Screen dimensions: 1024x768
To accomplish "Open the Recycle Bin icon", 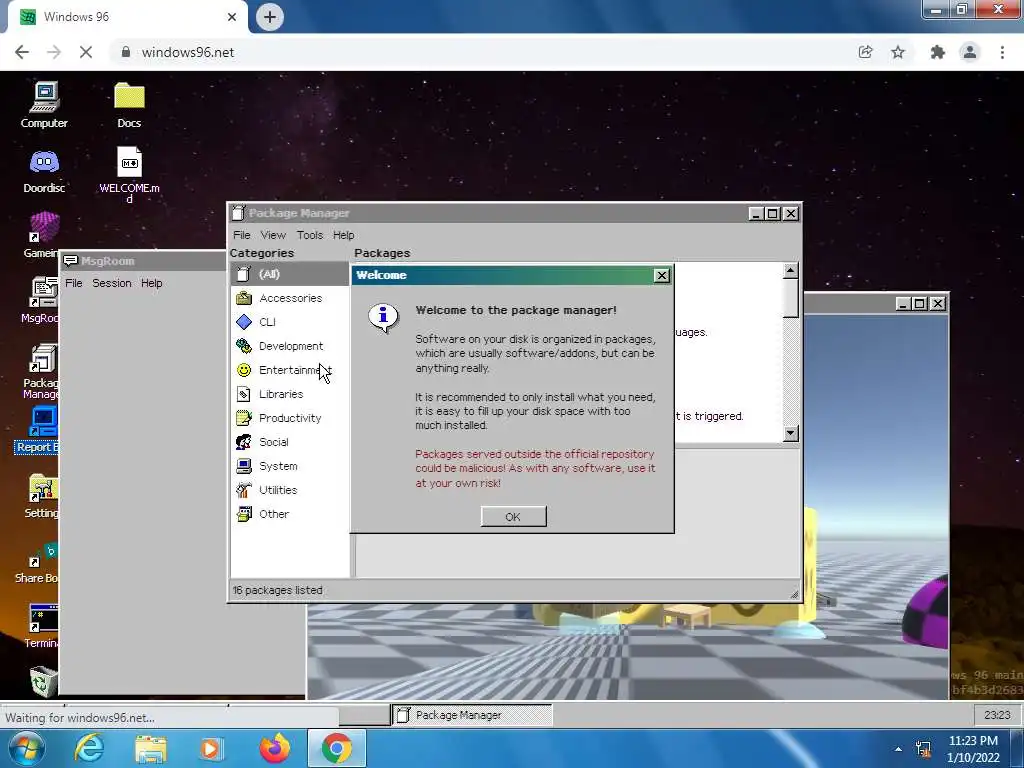I will coord(43,680).
